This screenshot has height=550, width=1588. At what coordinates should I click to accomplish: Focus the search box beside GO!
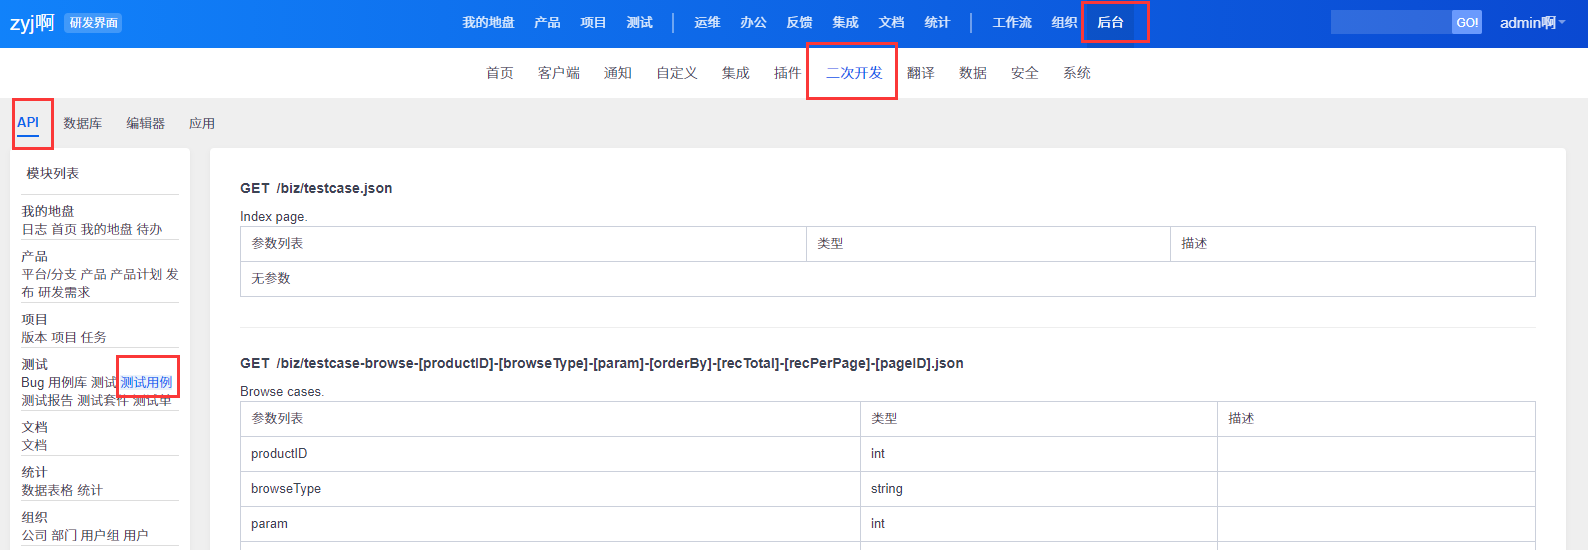[1391, 22]
